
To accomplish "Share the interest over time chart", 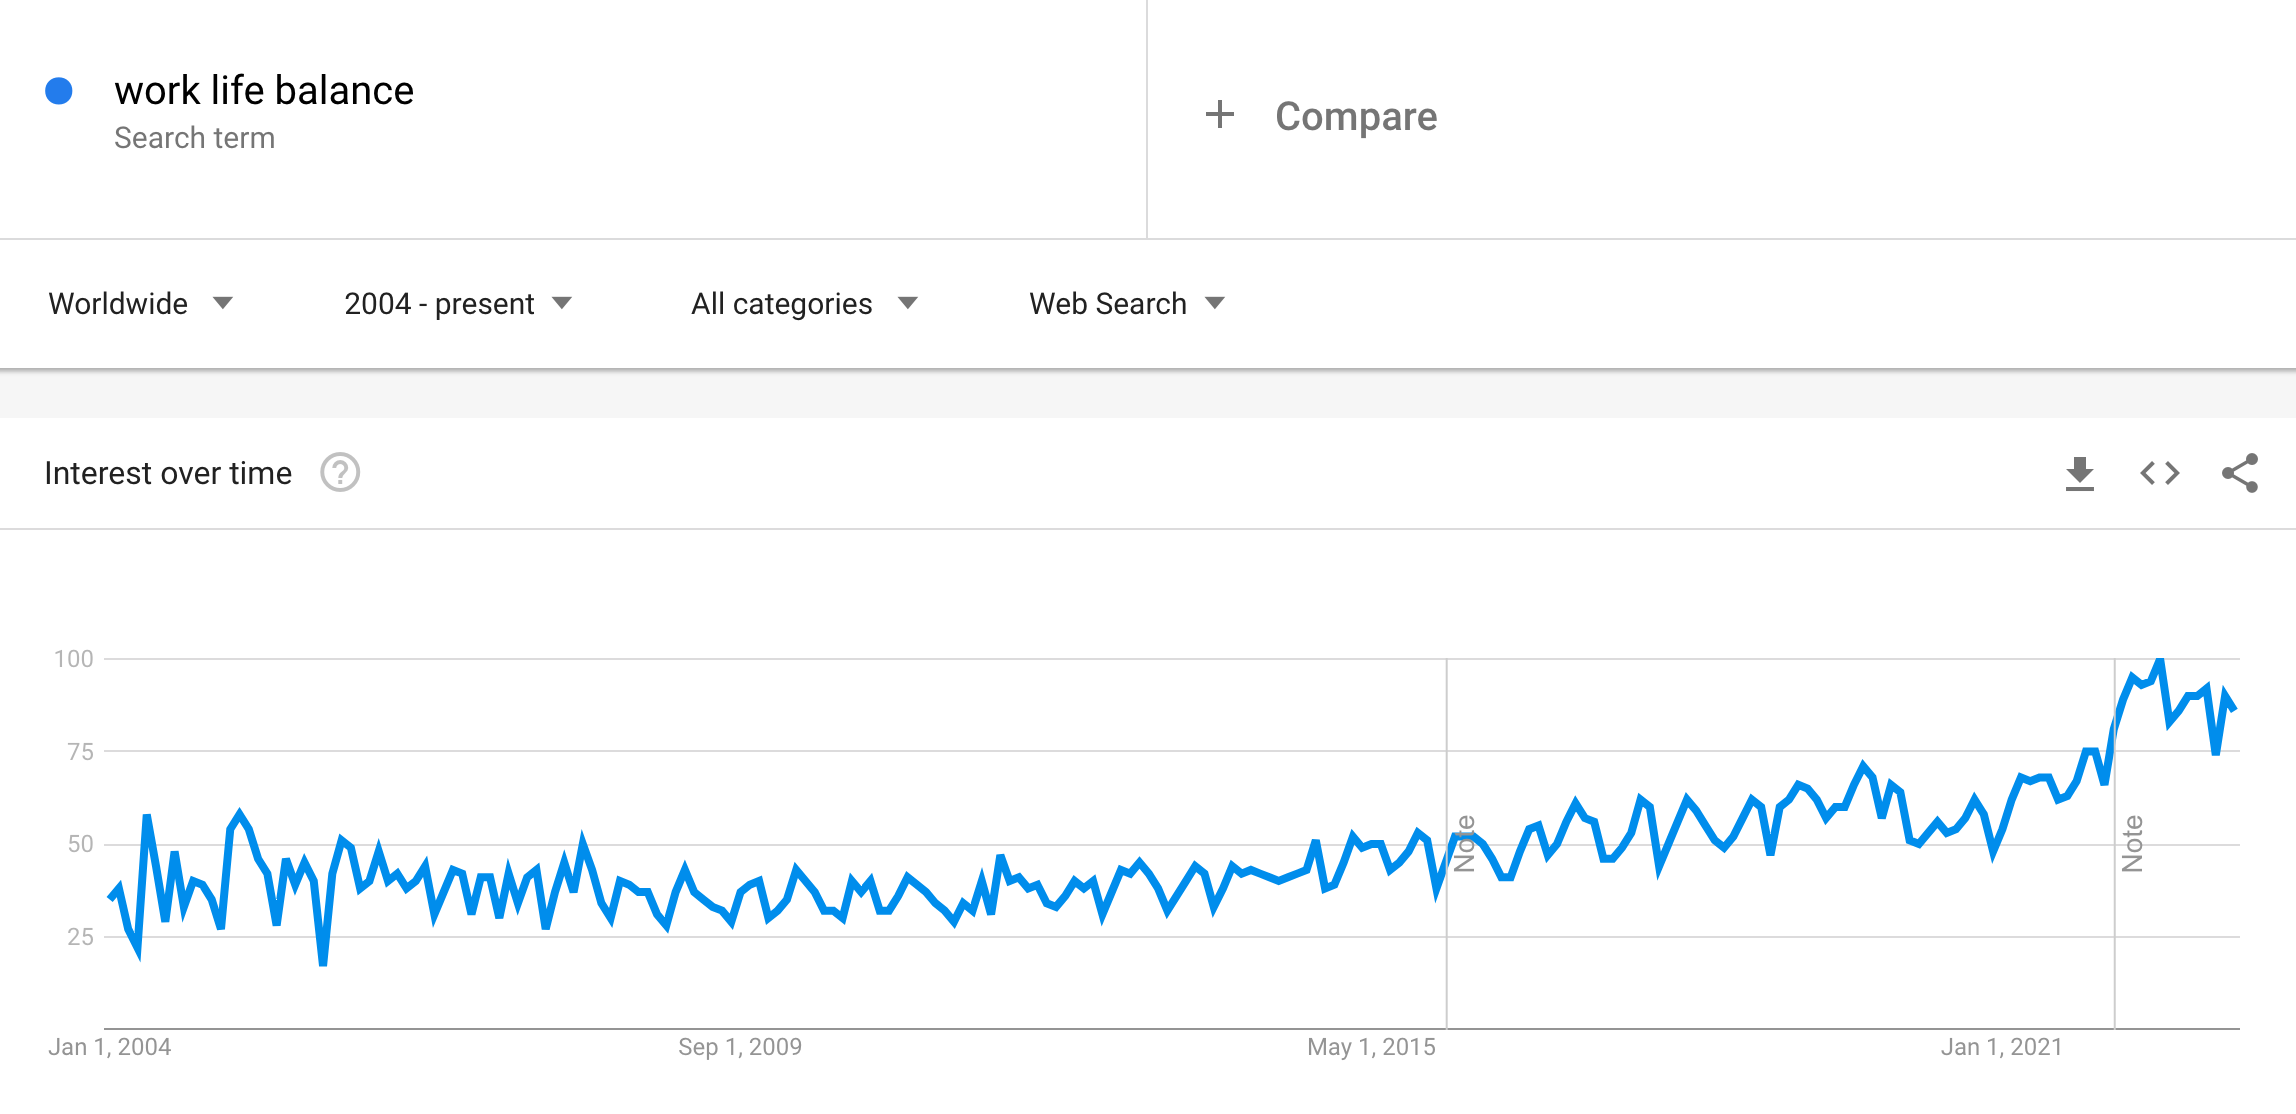I will click(2239, 473).
